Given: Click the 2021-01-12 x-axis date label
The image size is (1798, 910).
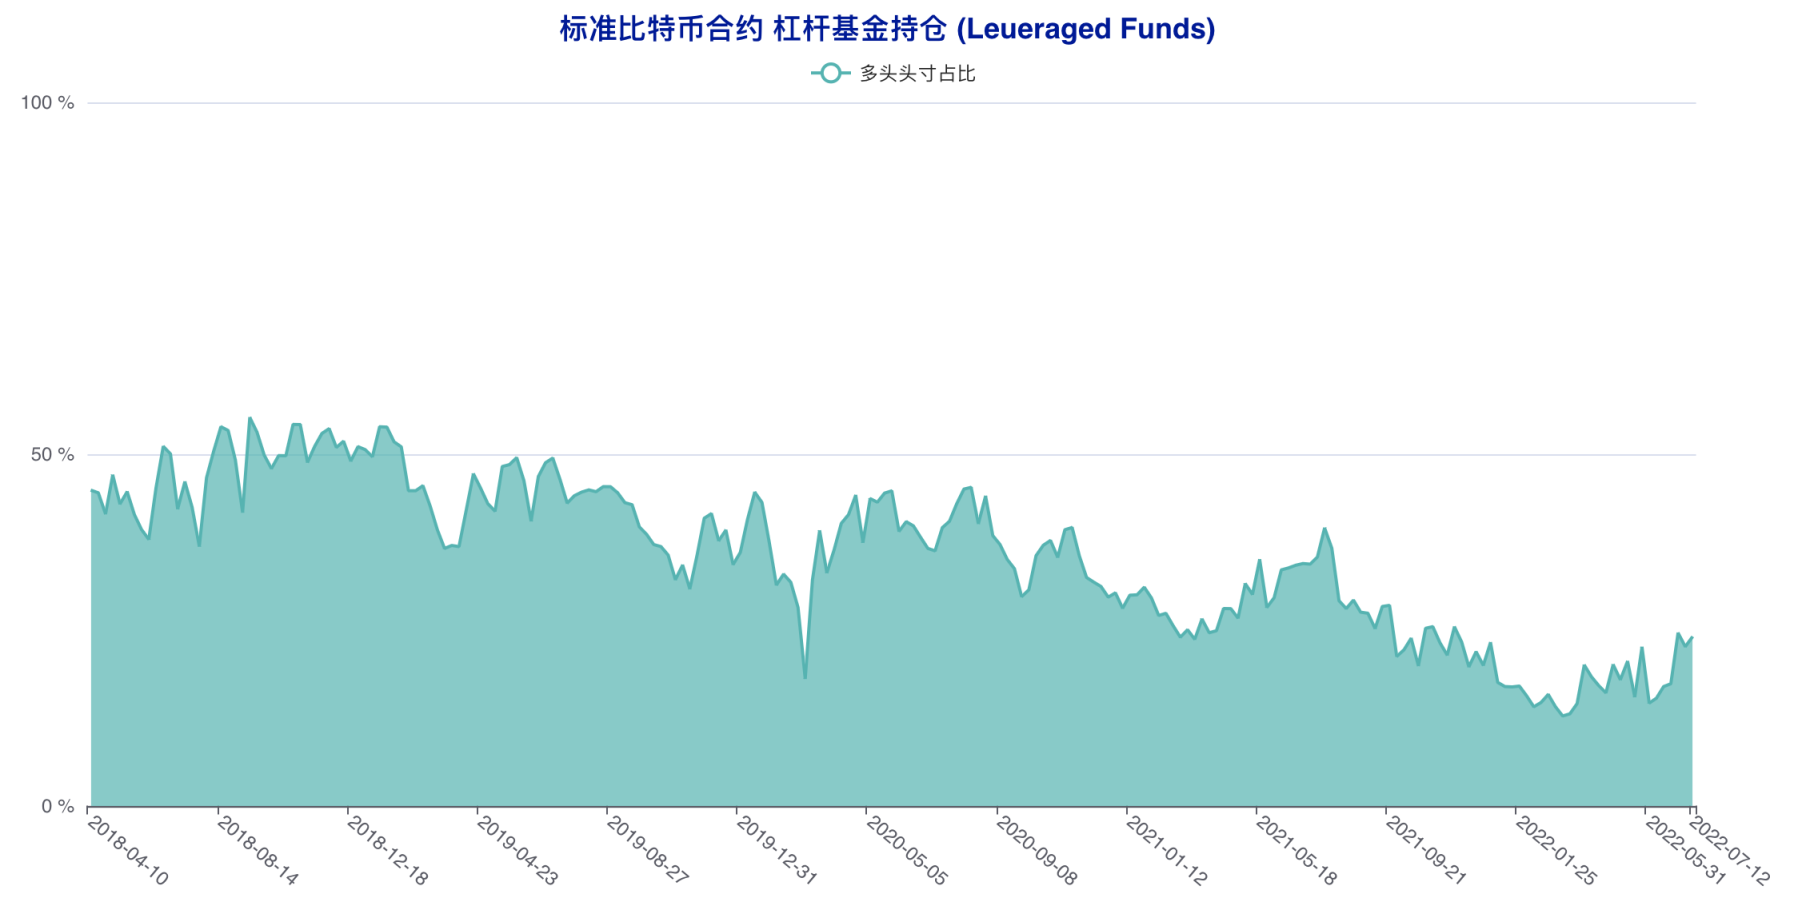Looking at the screenshot, I should [x=1167, y=851].
